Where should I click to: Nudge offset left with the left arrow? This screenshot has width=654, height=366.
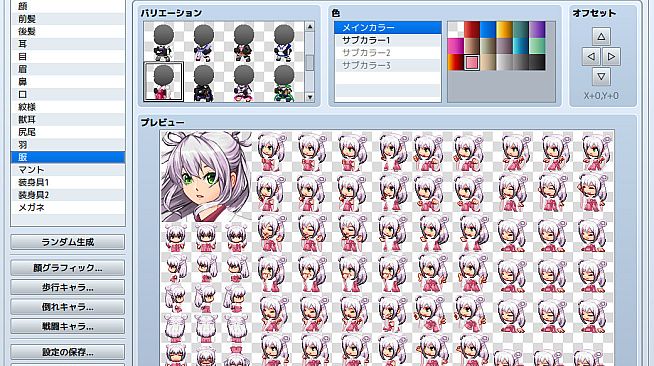pos(591,56)
